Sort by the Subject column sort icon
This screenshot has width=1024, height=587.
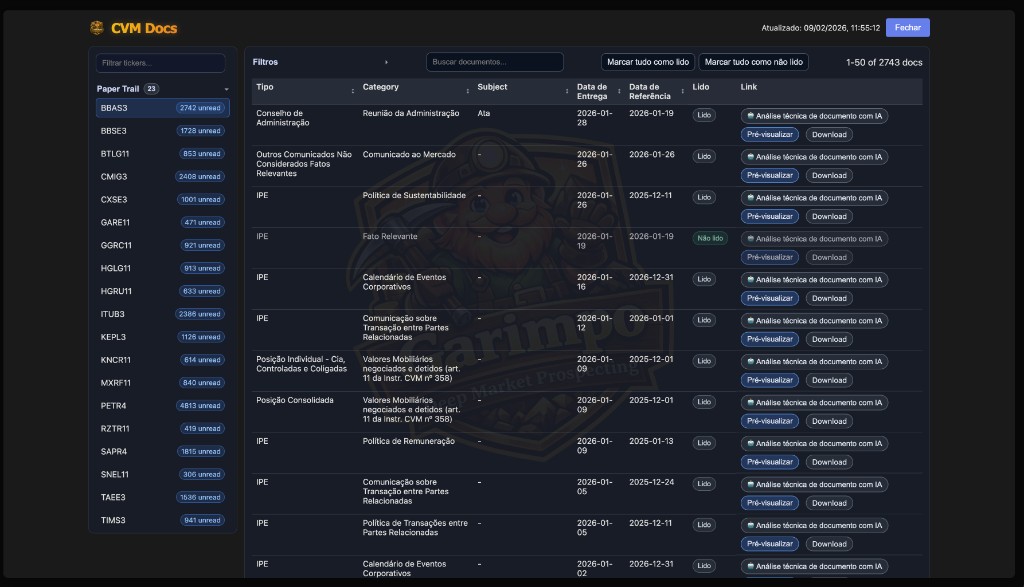point(567,91)
